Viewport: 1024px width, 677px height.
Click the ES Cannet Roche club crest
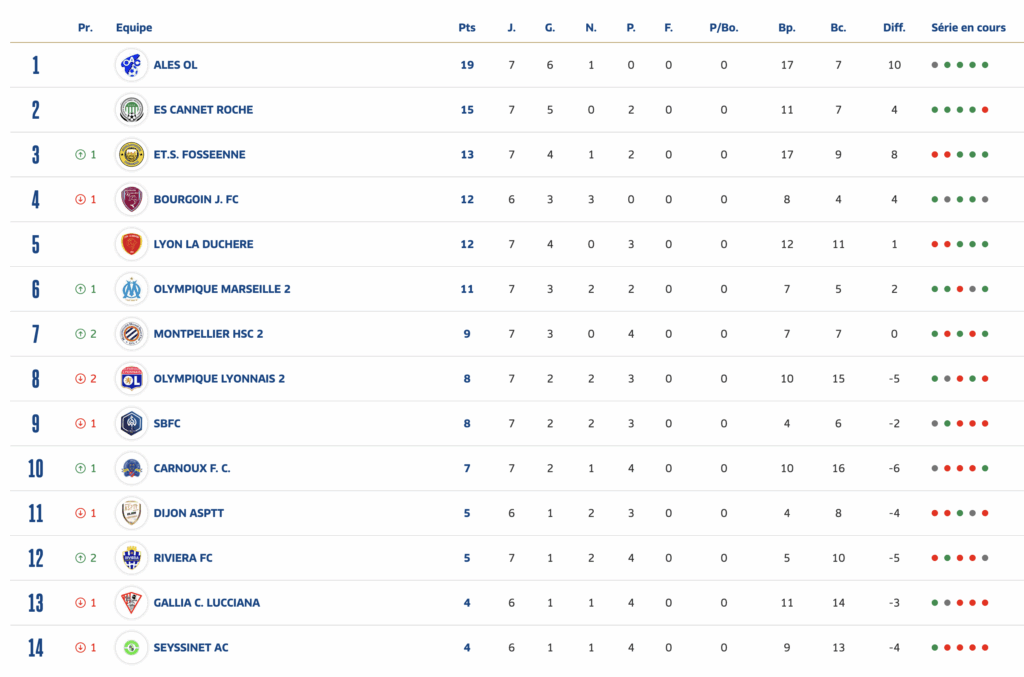coord(131,110)
